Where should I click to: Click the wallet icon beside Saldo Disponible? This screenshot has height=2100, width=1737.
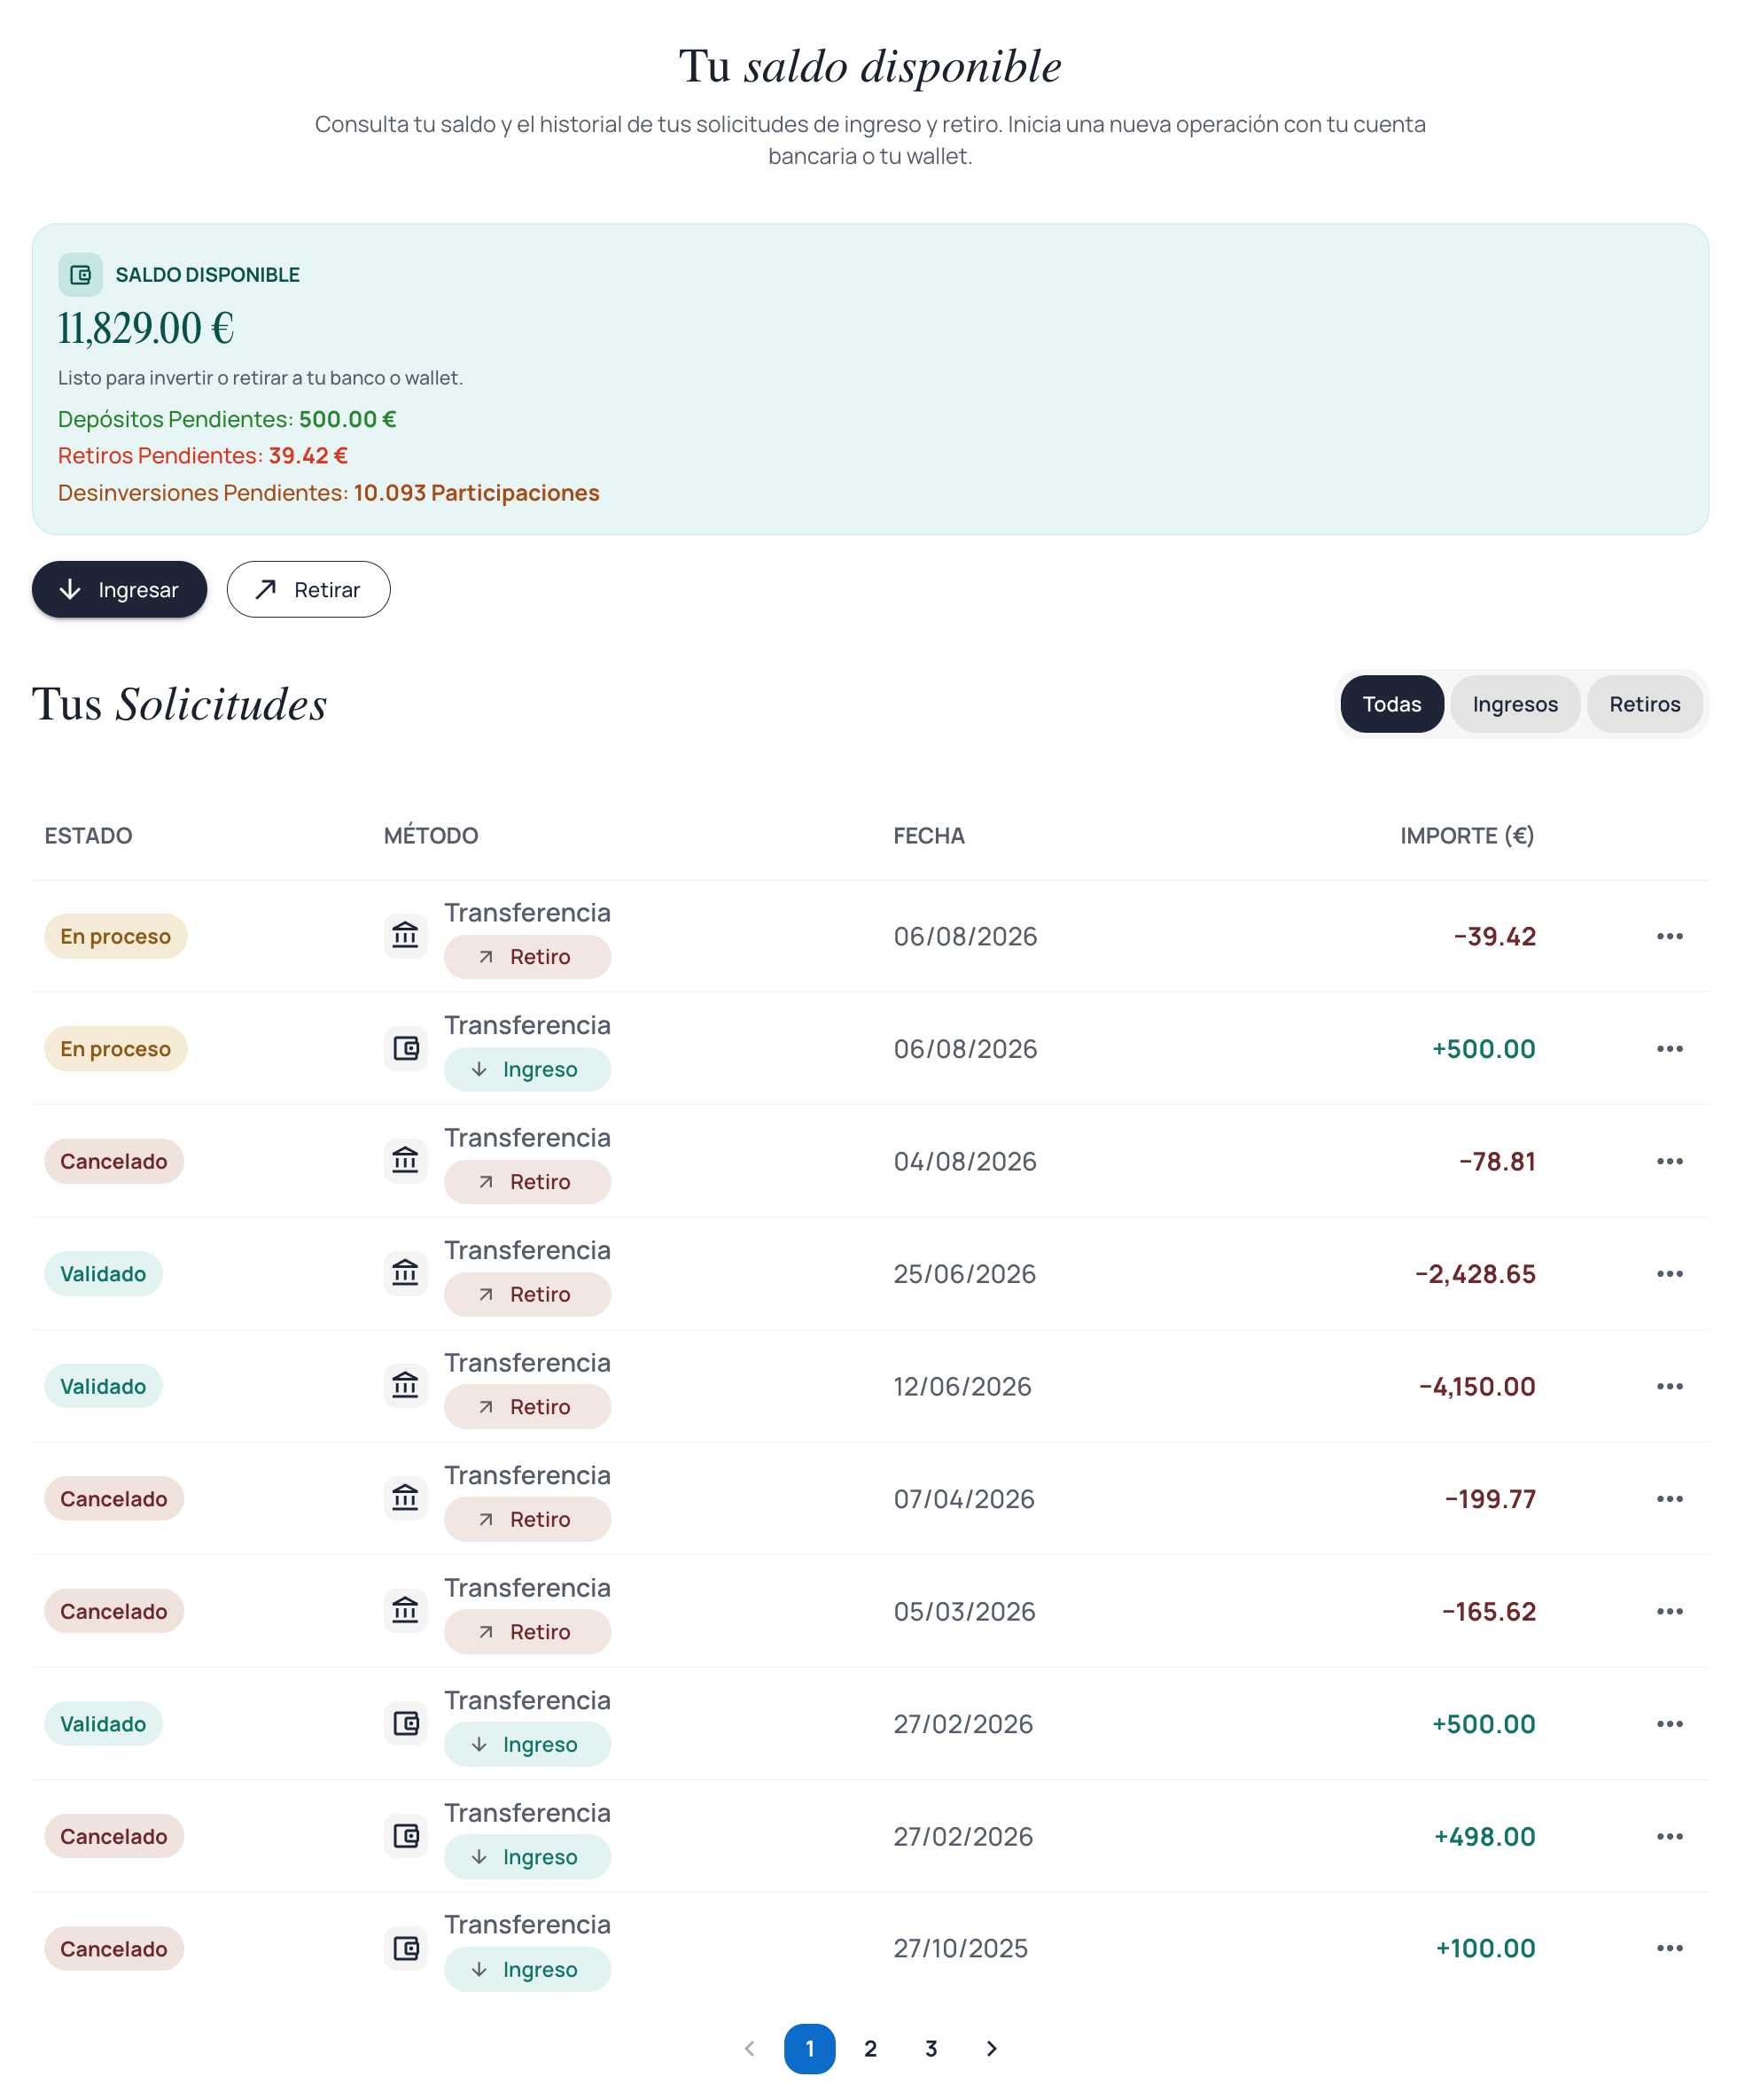(x=80, y=274)
